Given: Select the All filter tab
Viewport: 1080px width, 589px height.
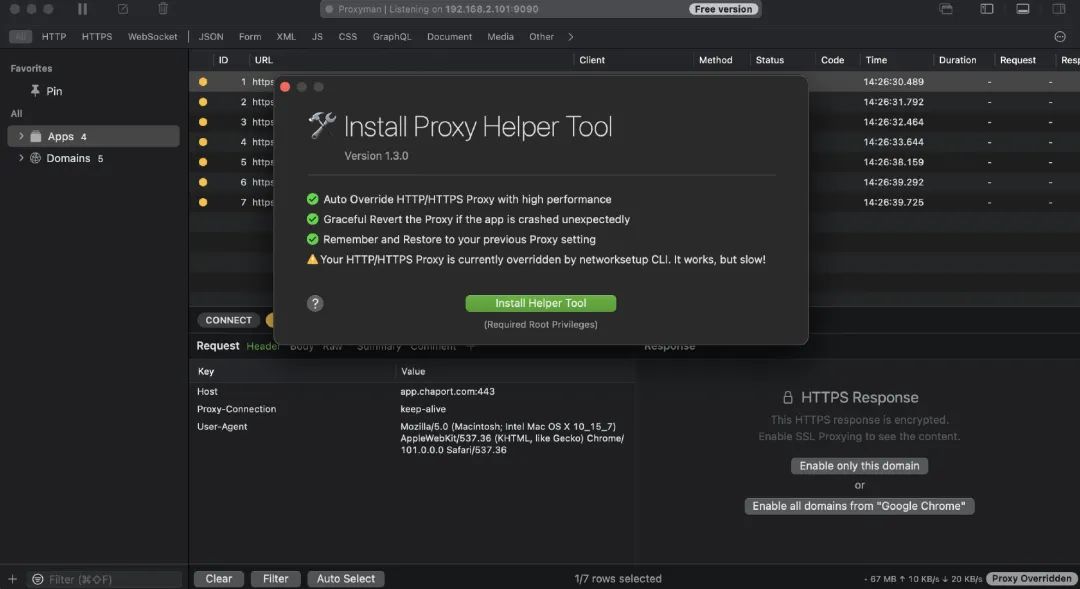Looking at the screenshot, I should [x=20, y=37].
